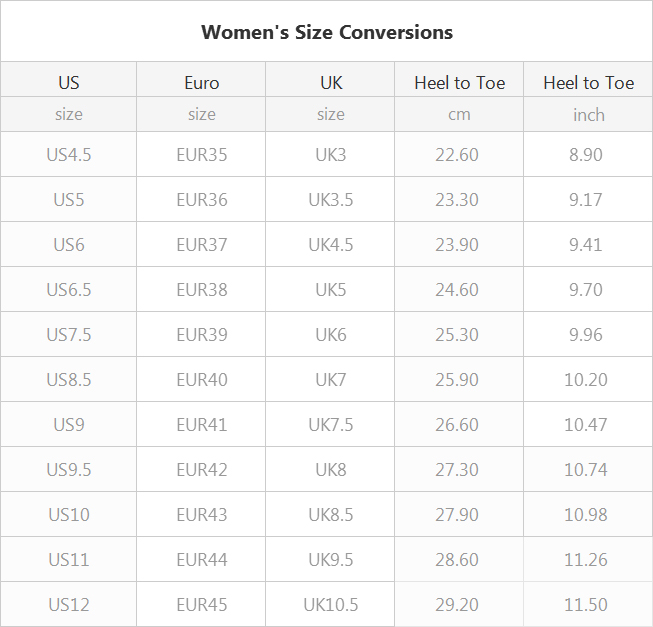Select the EUR45 cell
Screen dimensions: 653x627
pyautogui.click(x=202, y=605)
